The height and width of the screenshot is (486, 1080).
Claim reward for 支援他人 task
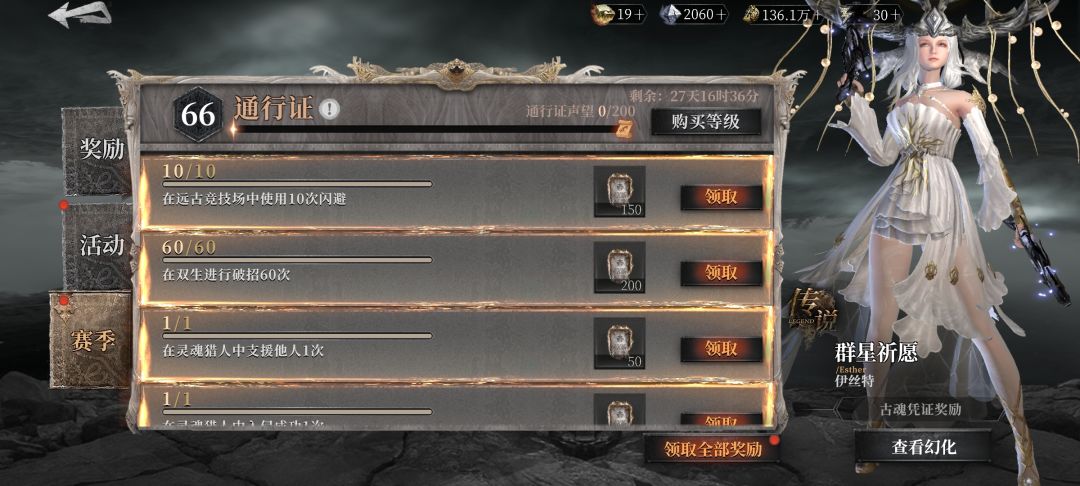(721, 349)
